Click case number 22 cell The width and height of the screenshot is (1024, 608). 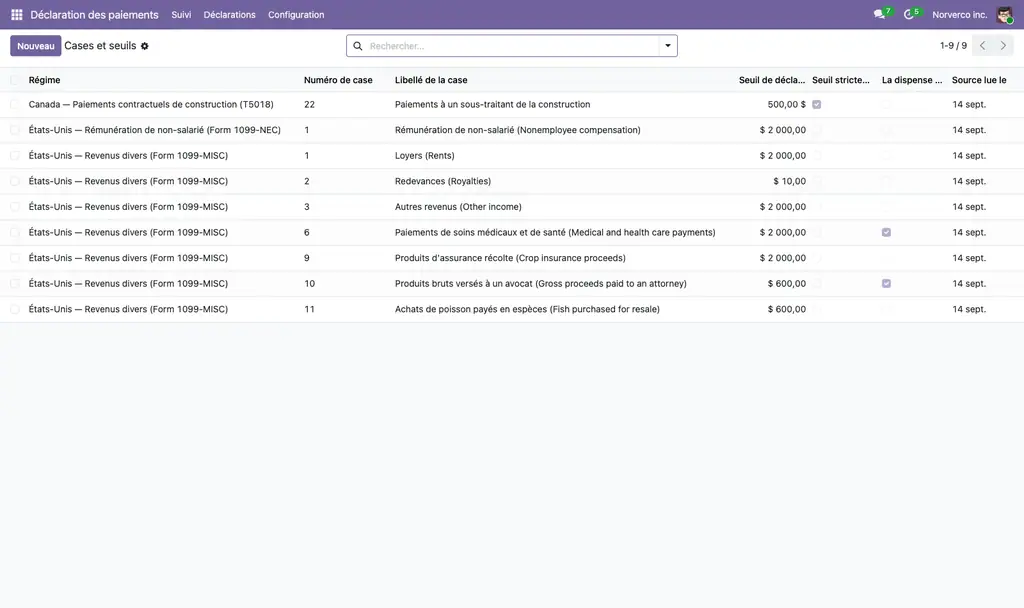[x=310, y=104]
